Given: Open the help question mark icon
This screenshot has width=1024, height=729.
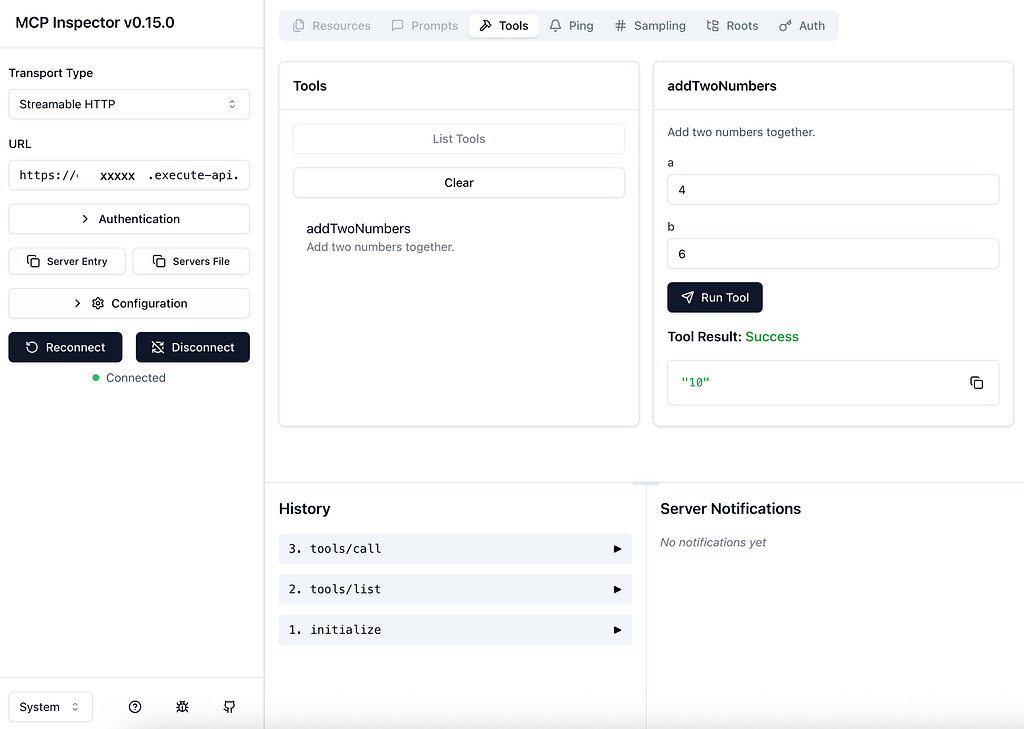Looking at the screenshot, I should 135,707.
